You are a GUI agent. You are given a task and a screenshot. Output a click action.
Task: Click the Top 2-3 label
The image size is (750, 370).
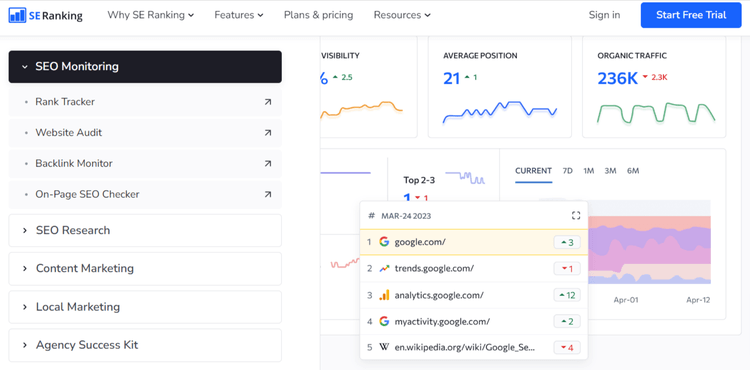pyautogui.click(x=419, y=180)
